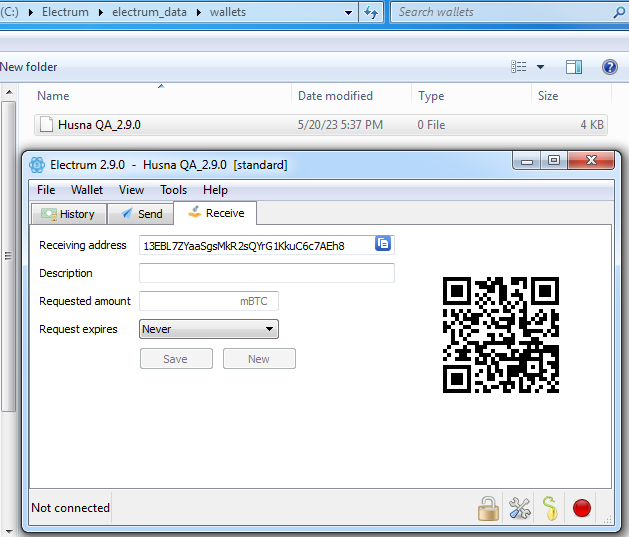
Task: Open the Help menu
Action: click(215, 190)
